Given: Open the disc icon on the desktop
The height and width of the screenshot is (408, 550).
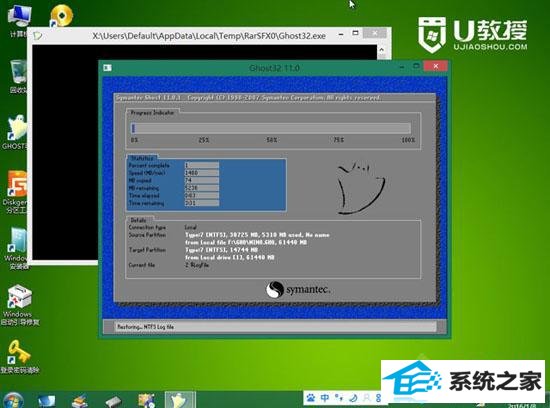Looking at the screenshot, I should (61, 15).
